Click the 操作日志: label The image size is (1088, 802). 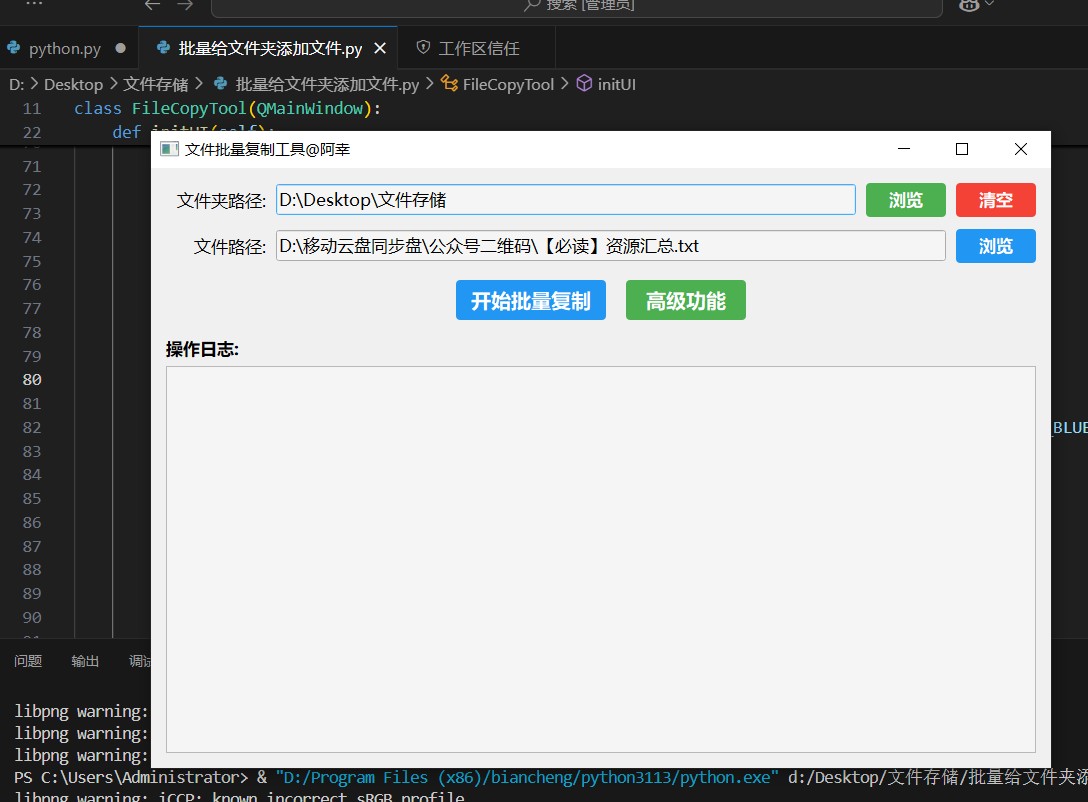pos(202,349)
